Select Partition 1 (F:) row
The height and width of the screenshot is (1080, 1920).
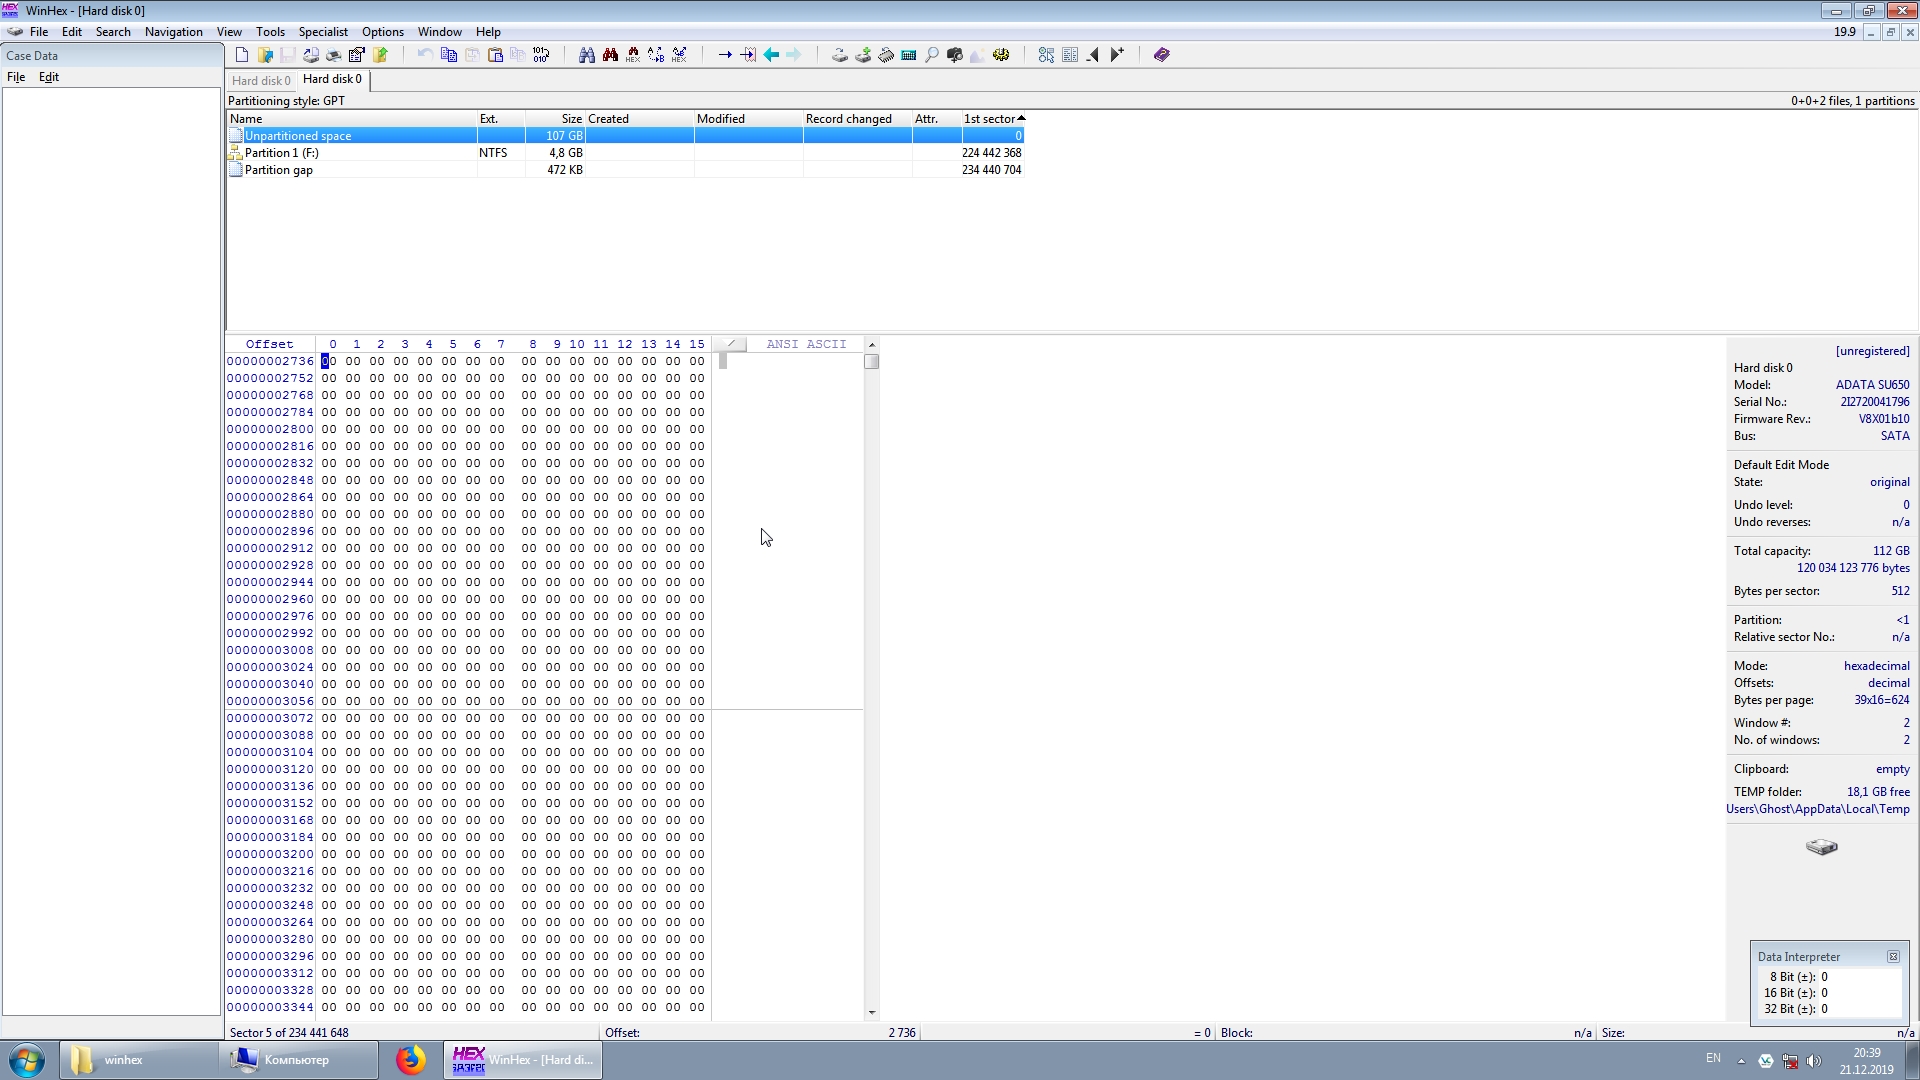click(282, 153)
